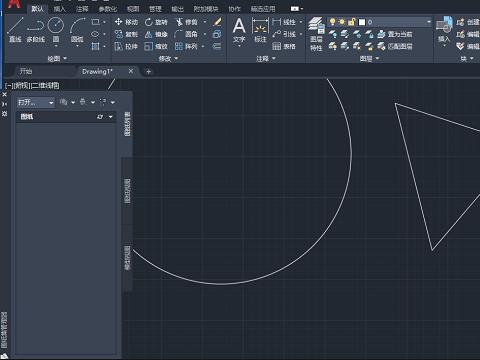Expand the Layers (图层) panel
The image size is (480, 360).
click(369, 59)
